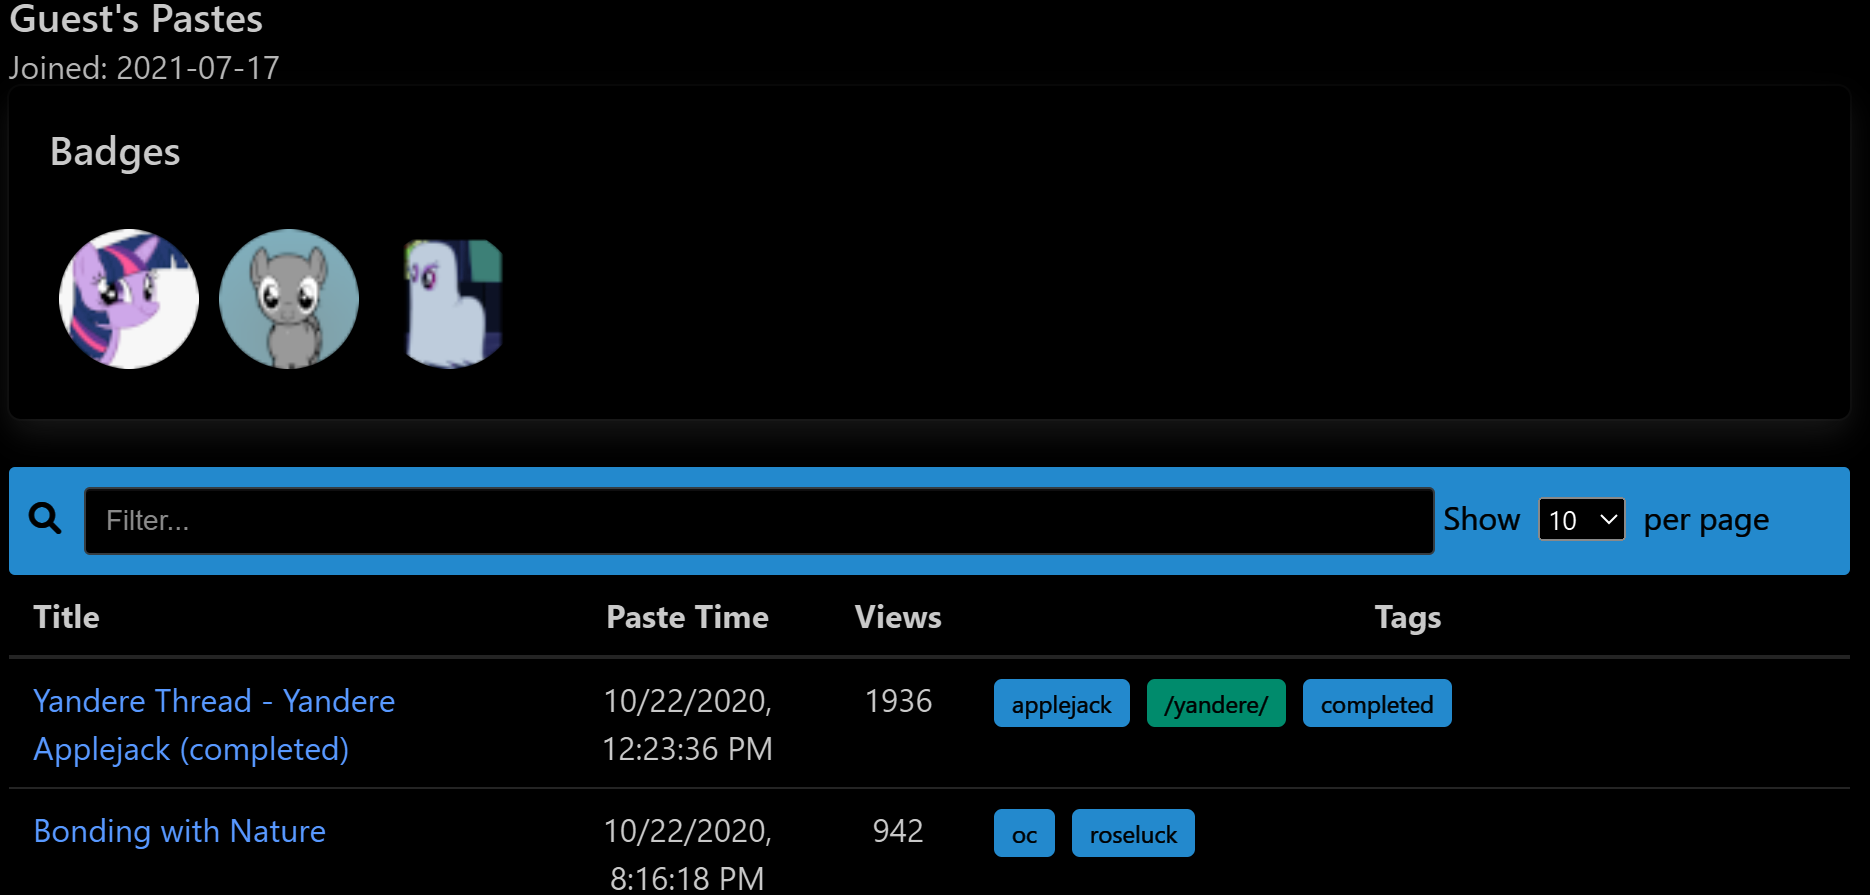This screenshot has height=895, width=1870.
Task: Click paste time 10/22/2020, 12:23:36 PM
Action: tap(687, 725)
